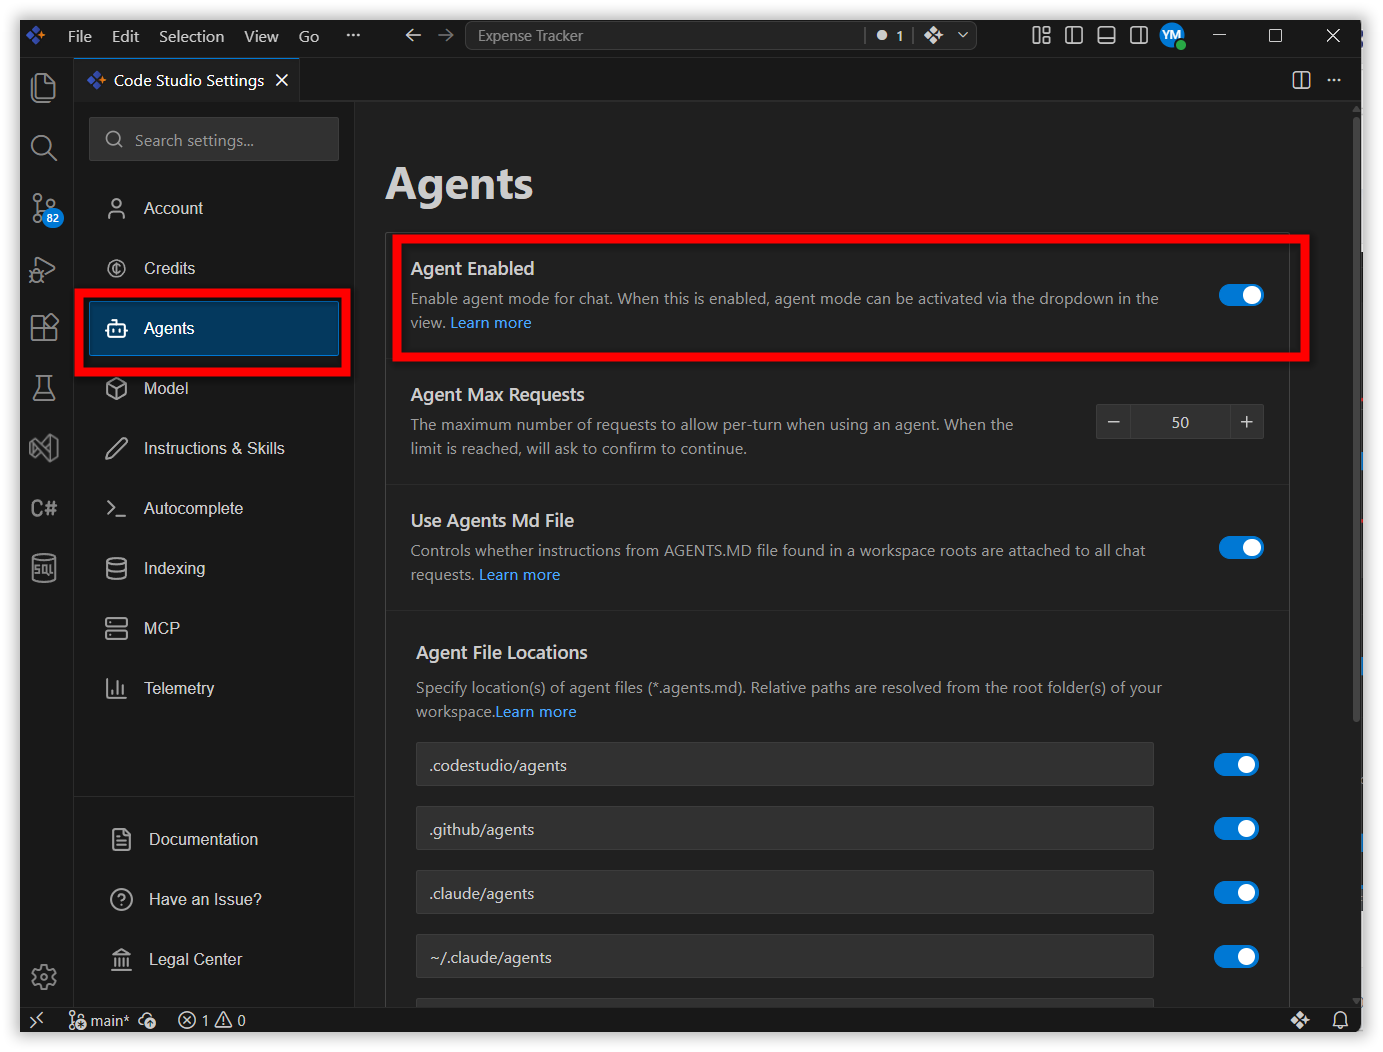
Task: Disable the .claude/agents location toggle
Action: 1236,893
